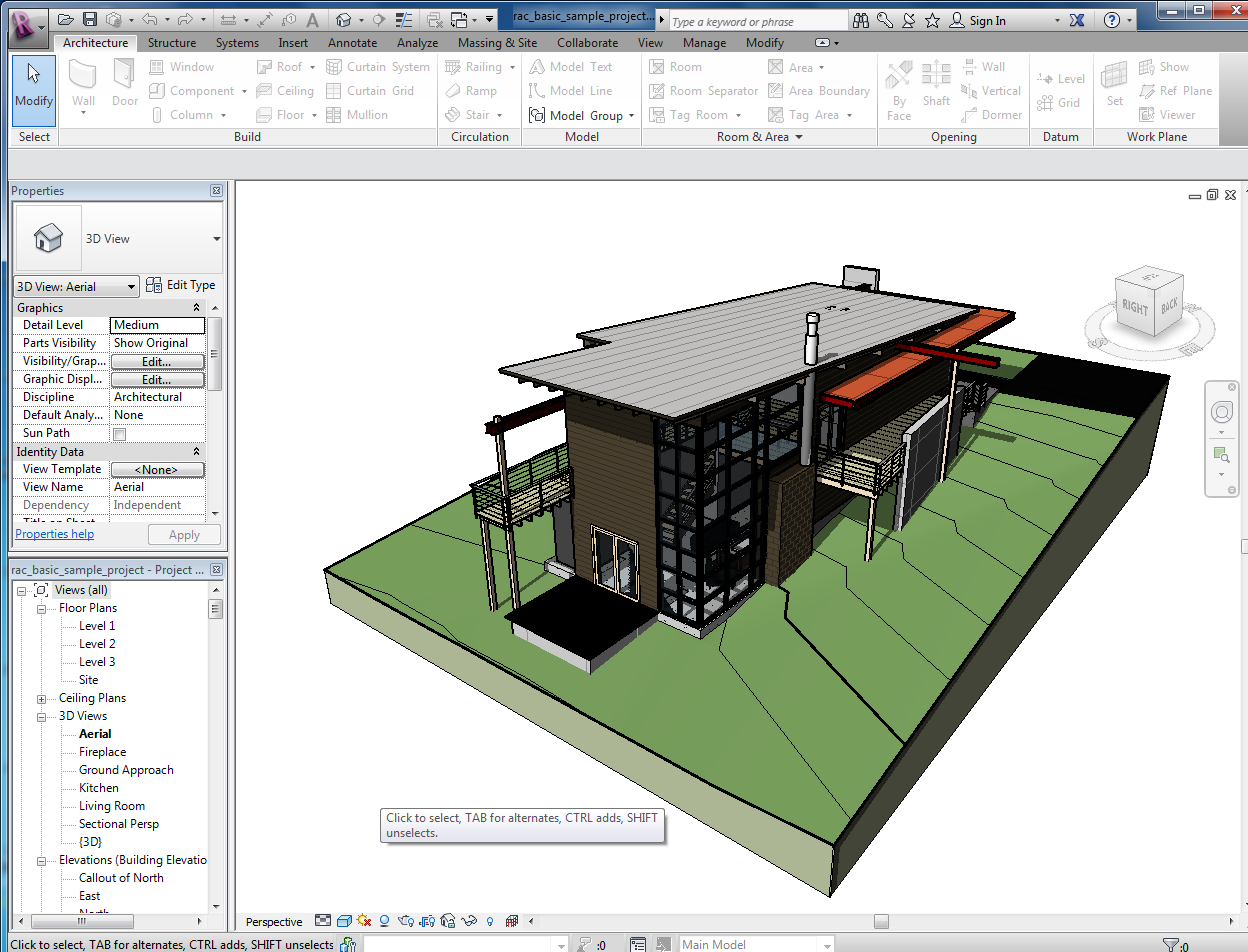Toggle shadows in view control bar
Viewport: 1248px width, 952px height.
click(385, 921)
